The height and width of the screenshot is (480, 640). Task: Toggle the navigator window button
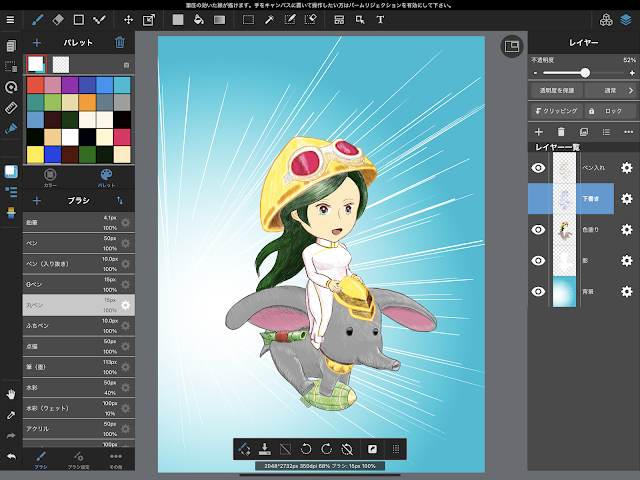(x=512, y=47)
